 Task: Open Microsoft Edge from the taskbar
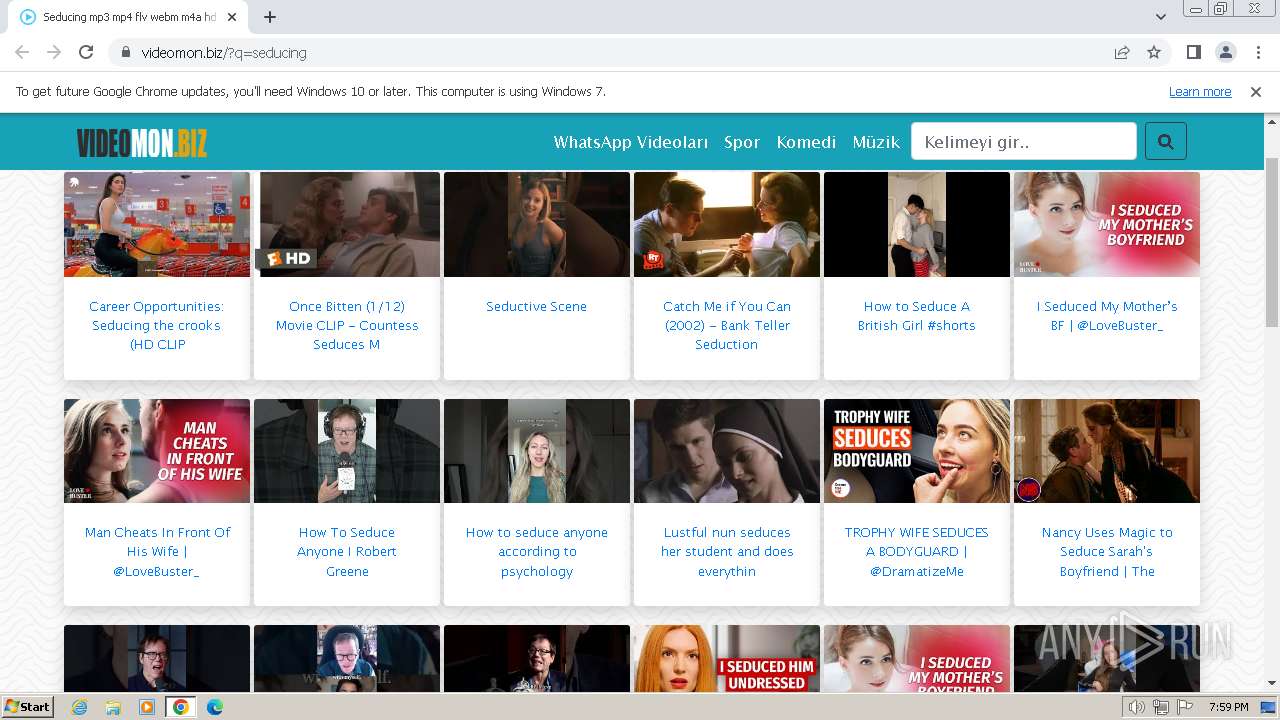215,707
